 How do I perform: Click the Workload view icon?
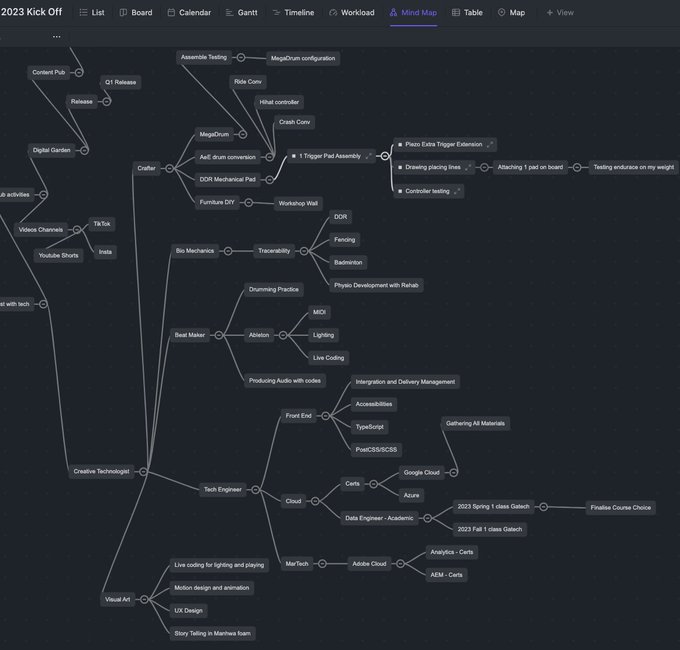[x=333, y=13]
